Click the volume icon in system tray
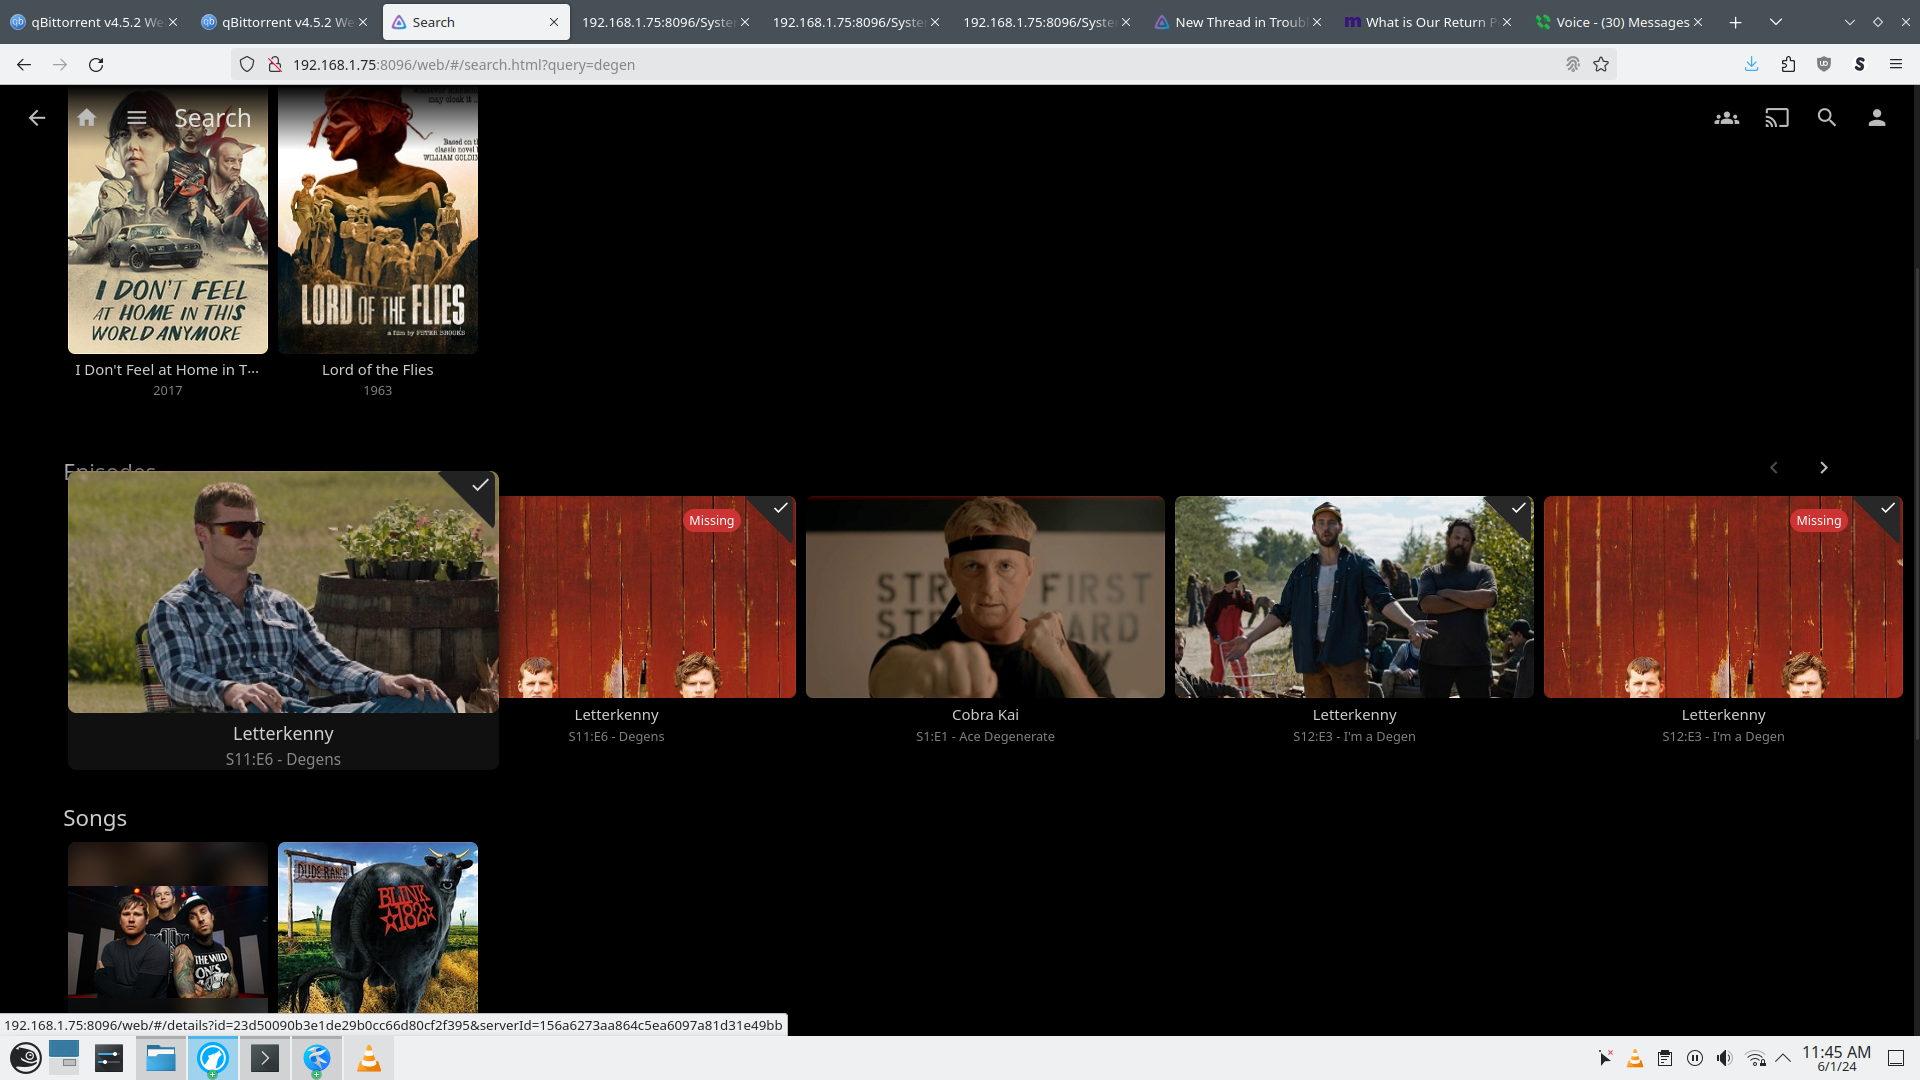The height and width of the screenshot is (1080, 1920). (x=1724, y=1058)
